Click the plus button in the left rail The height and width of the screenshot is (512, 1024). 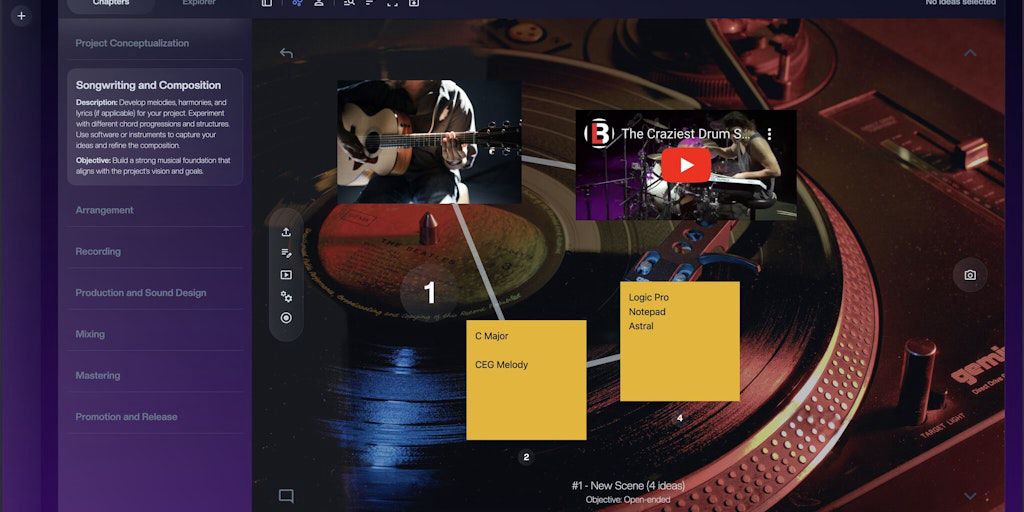[21, 16]
